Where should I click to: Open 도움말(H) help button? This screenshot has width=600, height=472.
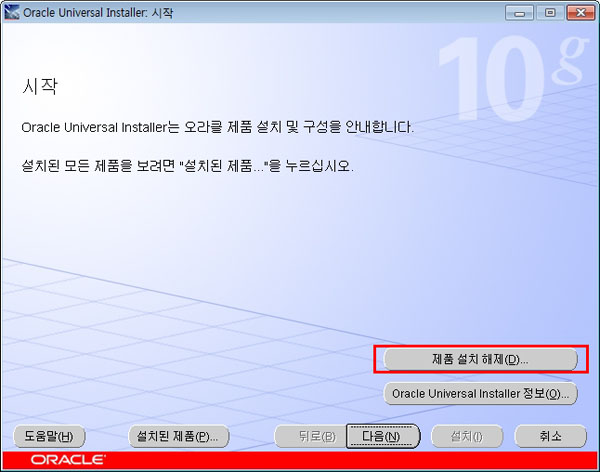click(x=49, y=436)
